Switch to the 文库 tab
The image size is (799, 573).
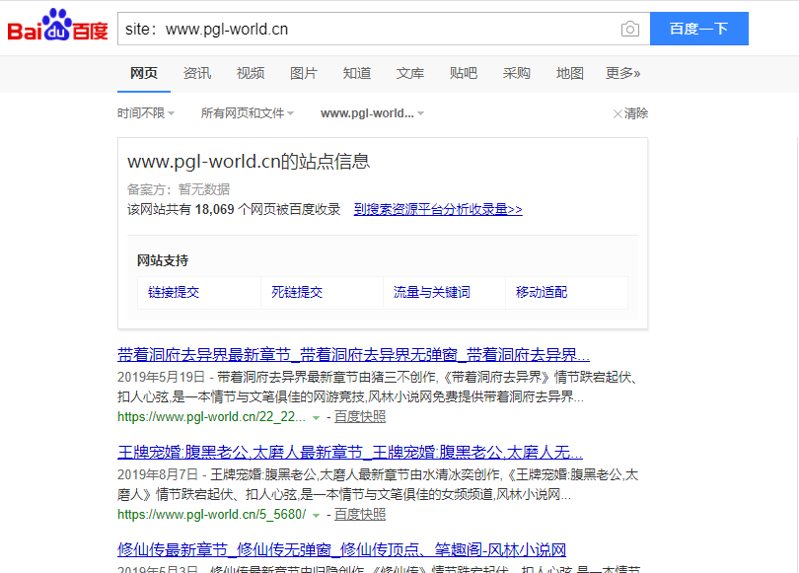(410, 73)
